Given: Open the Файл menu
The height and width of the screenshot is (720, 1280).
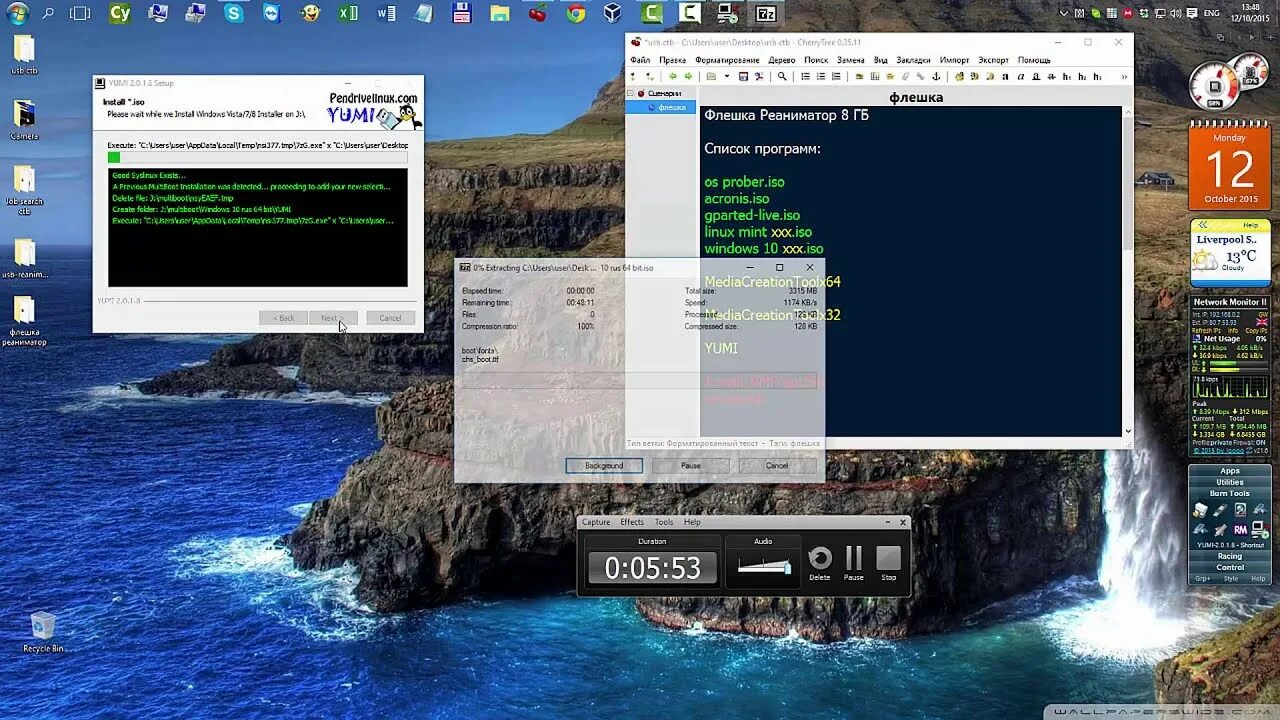Looking at the screenshot, I should [640, 60].
